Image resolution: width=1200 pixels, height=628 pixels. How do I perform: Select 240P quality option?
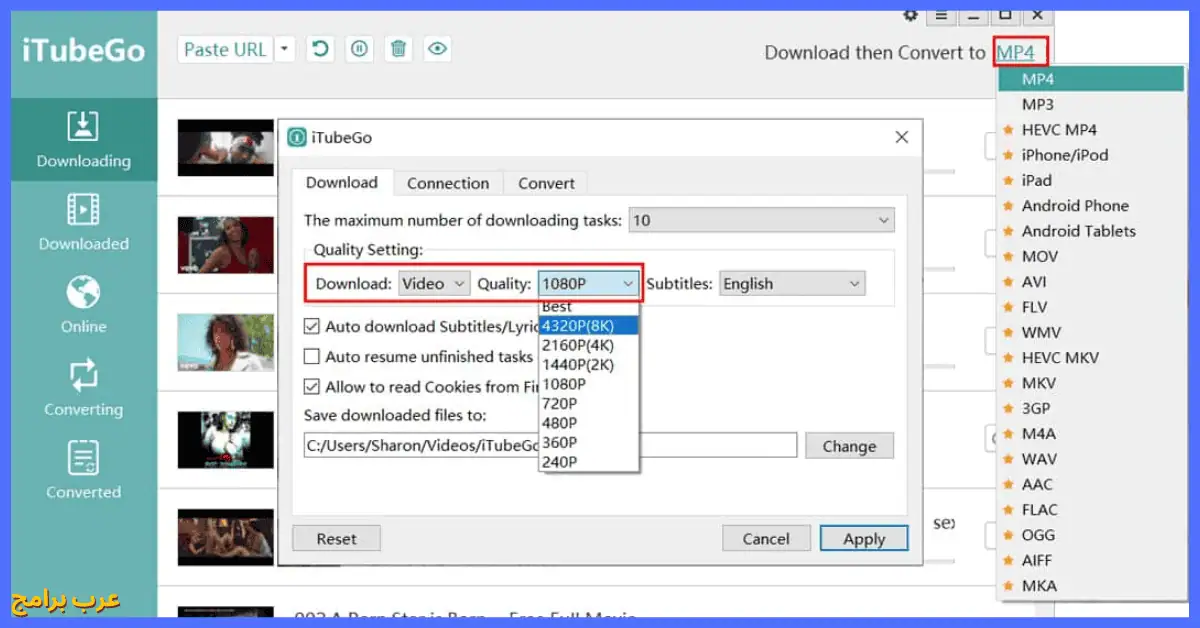pos(589,462)
